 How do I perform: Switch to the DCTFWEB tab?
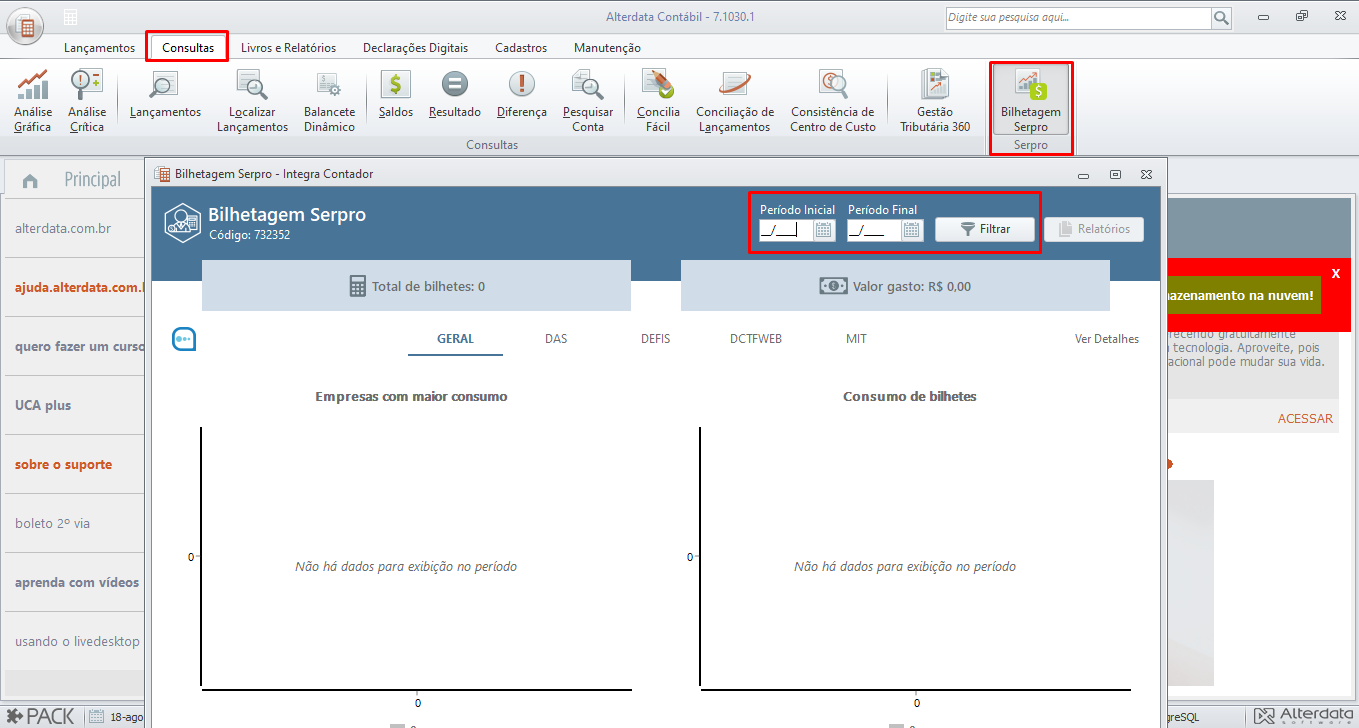756,339
